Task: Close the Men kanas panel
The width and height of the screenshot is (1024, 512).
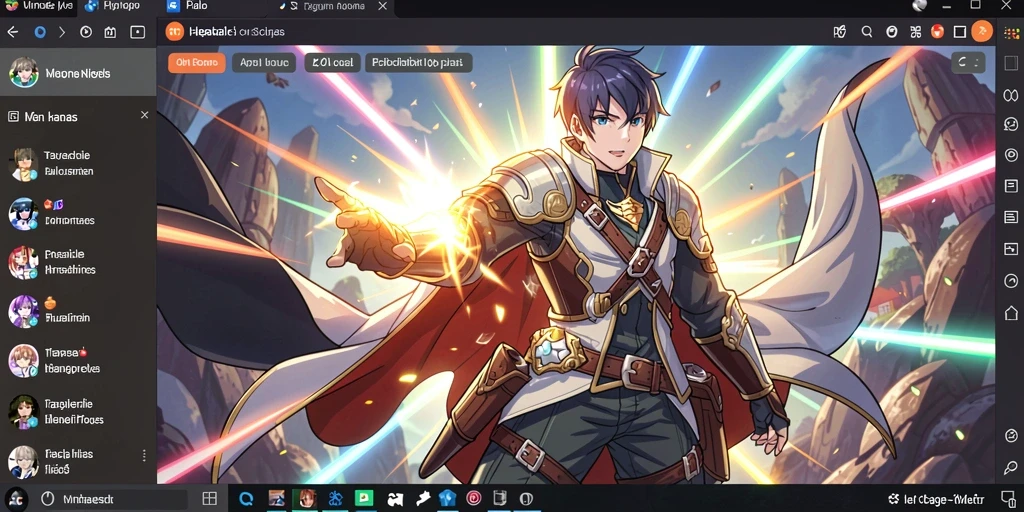Action: pyautogui.click(x=144, y=115)
